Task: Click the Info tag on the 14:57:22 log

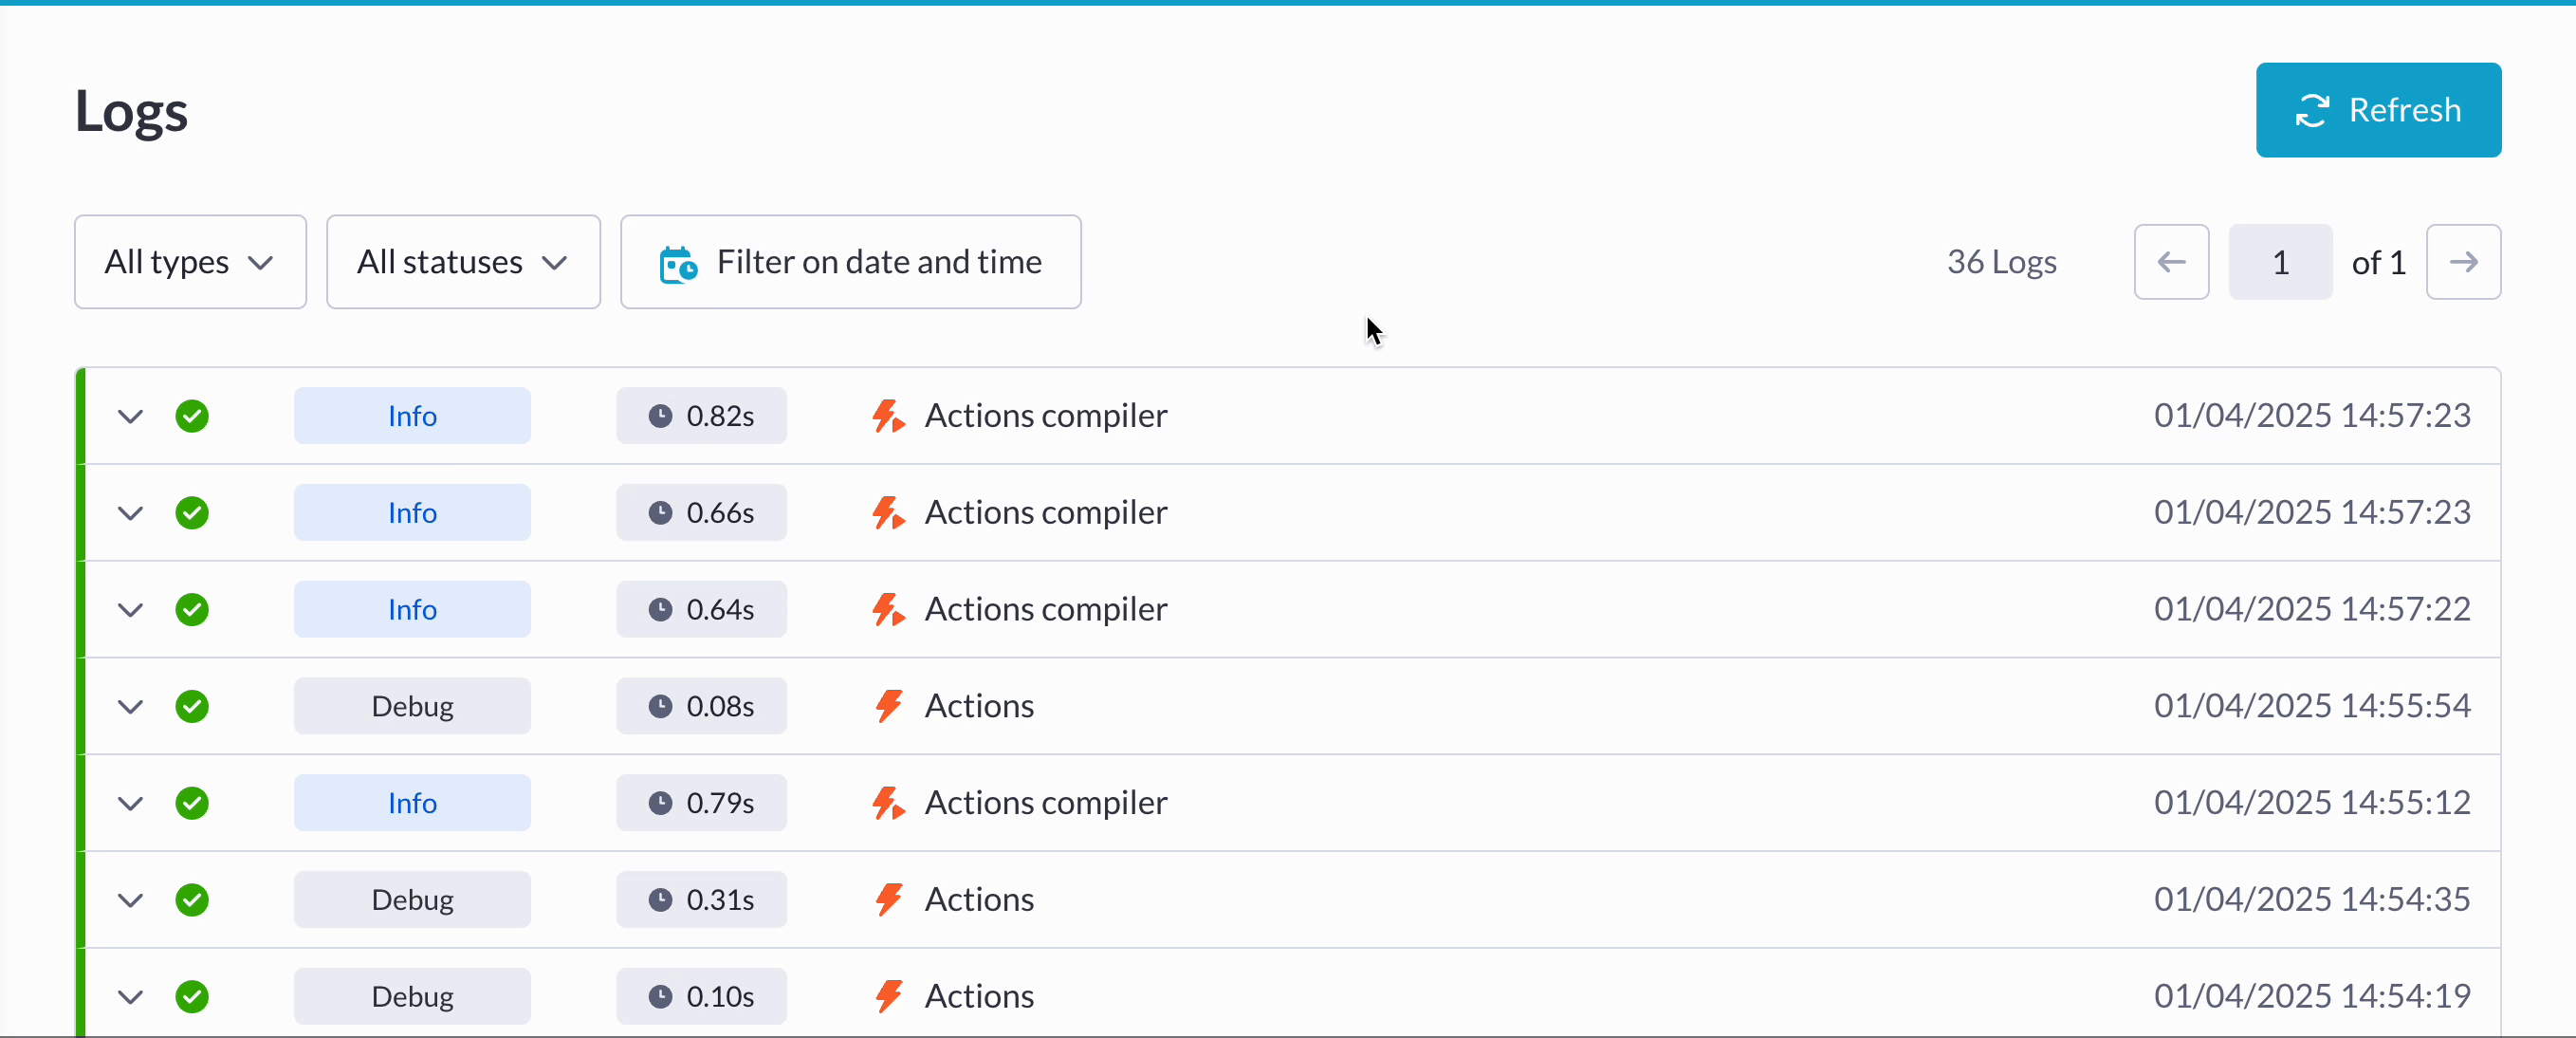Action: (x=412, y=610)
